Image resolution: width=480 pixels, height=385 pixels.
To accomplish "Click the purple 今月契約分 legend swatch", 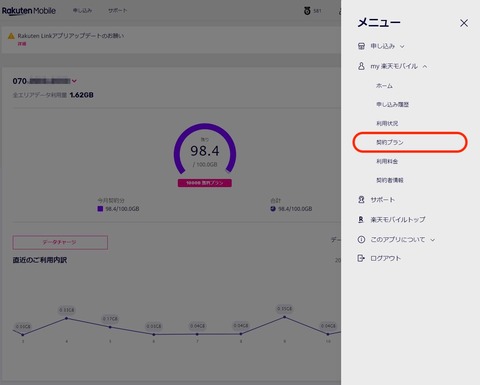I will click(100, 209).
